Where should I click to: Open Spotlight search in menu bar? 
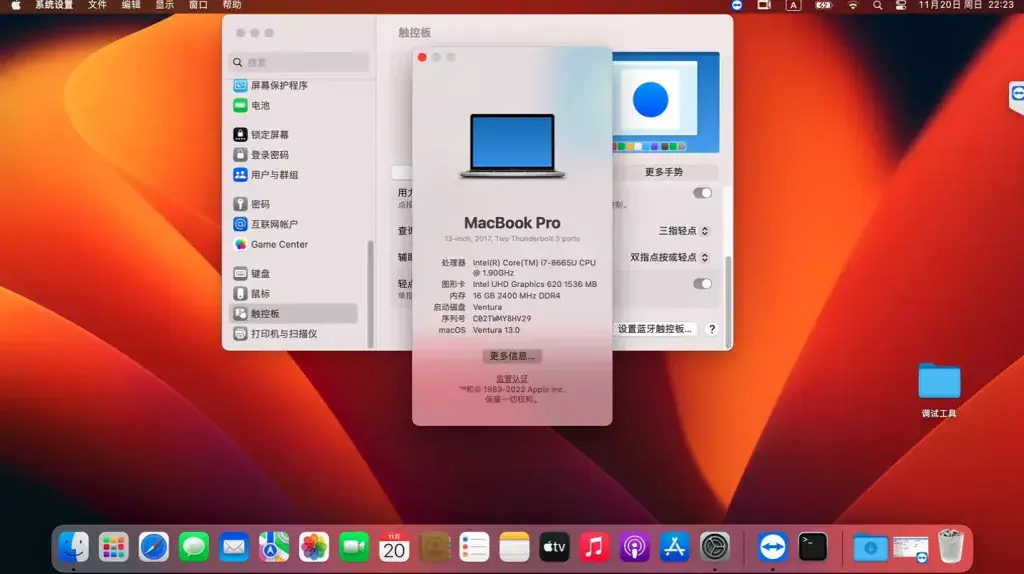click(877, 5)
